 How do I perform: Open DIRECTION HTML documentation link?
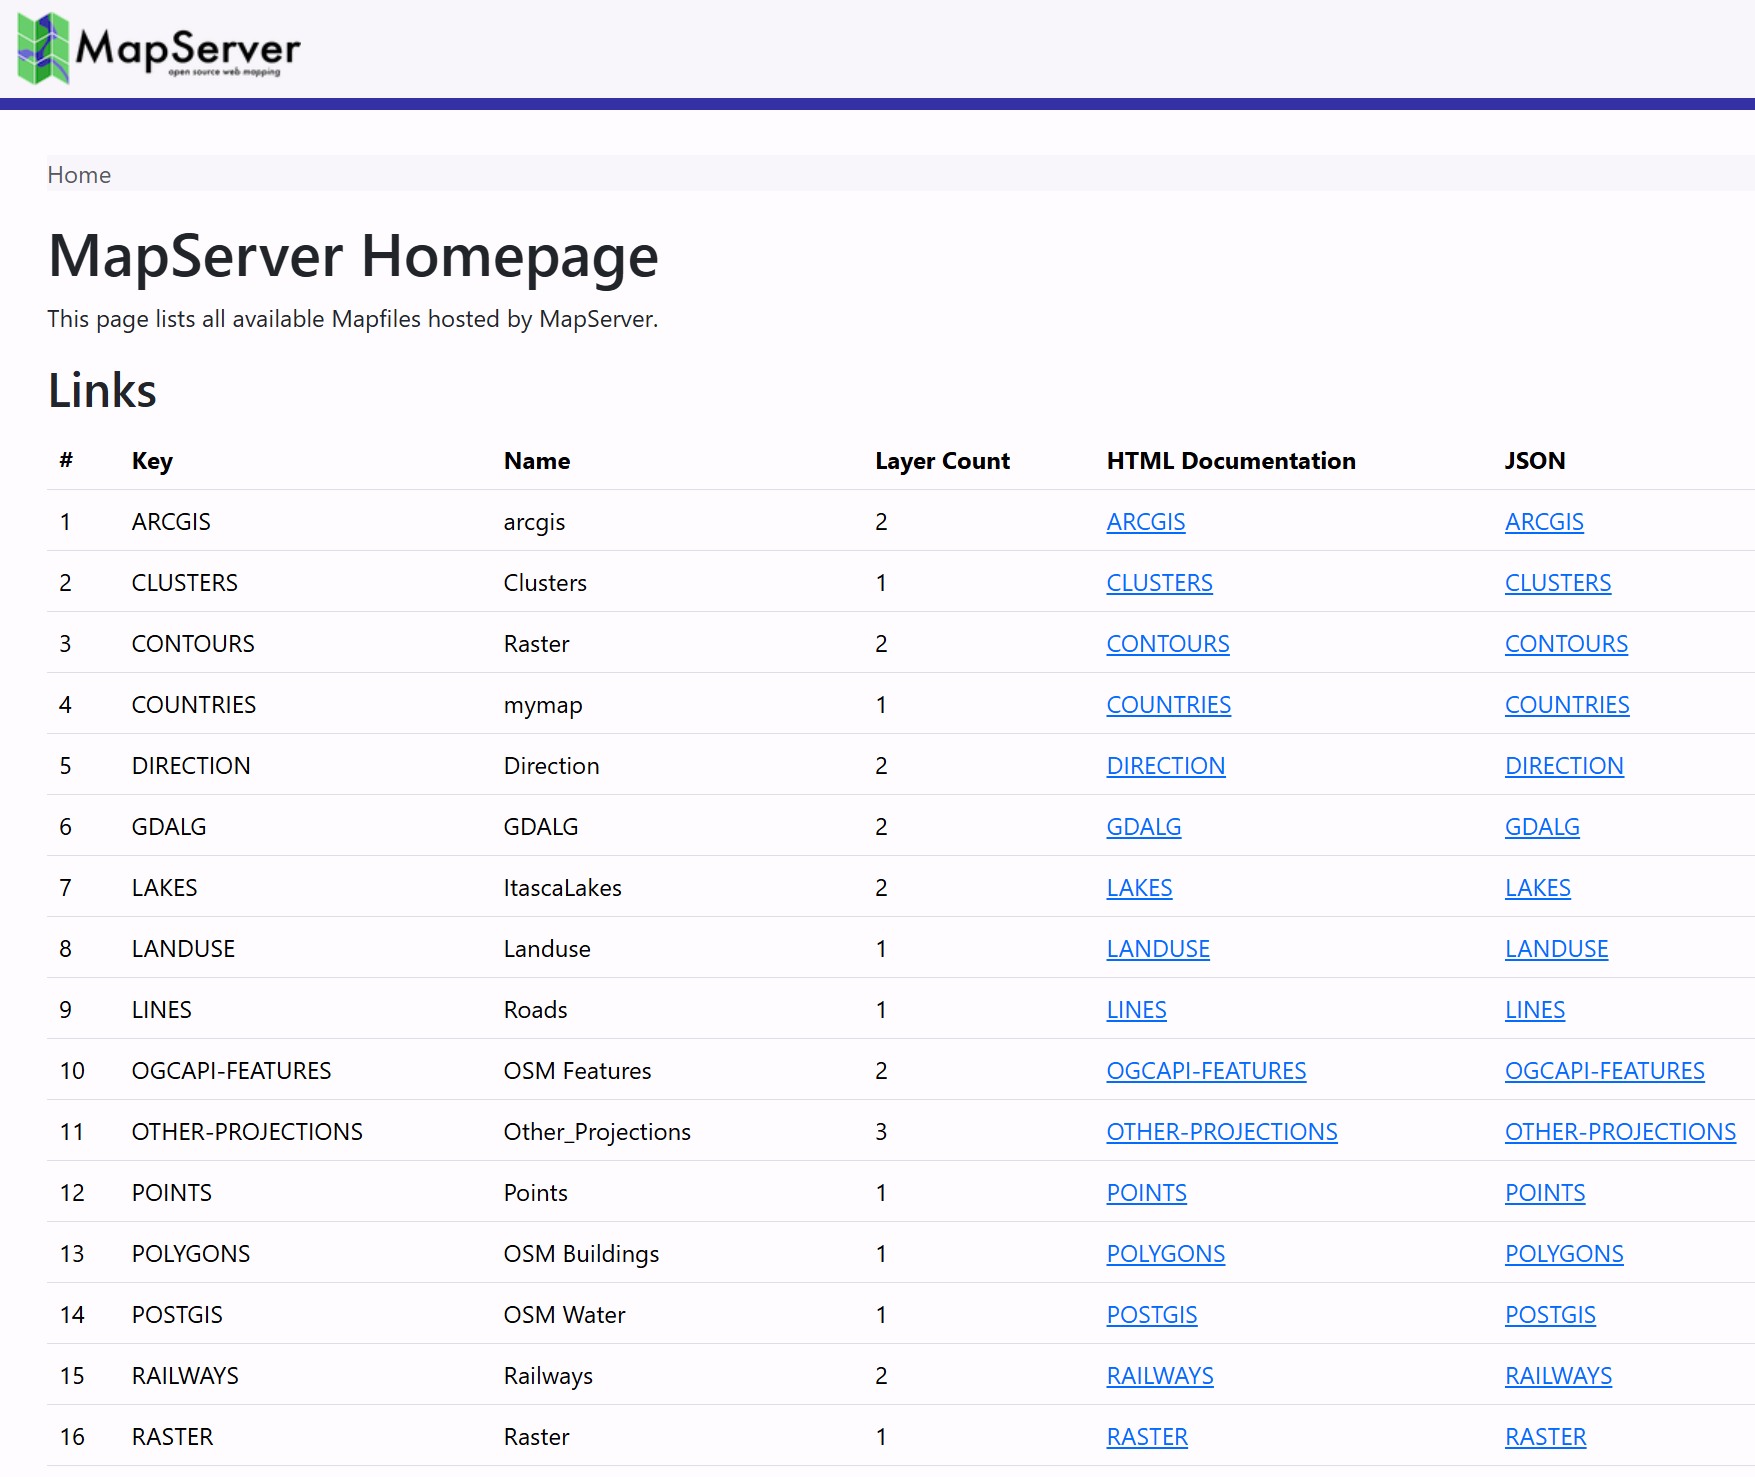pos(1166,766)
